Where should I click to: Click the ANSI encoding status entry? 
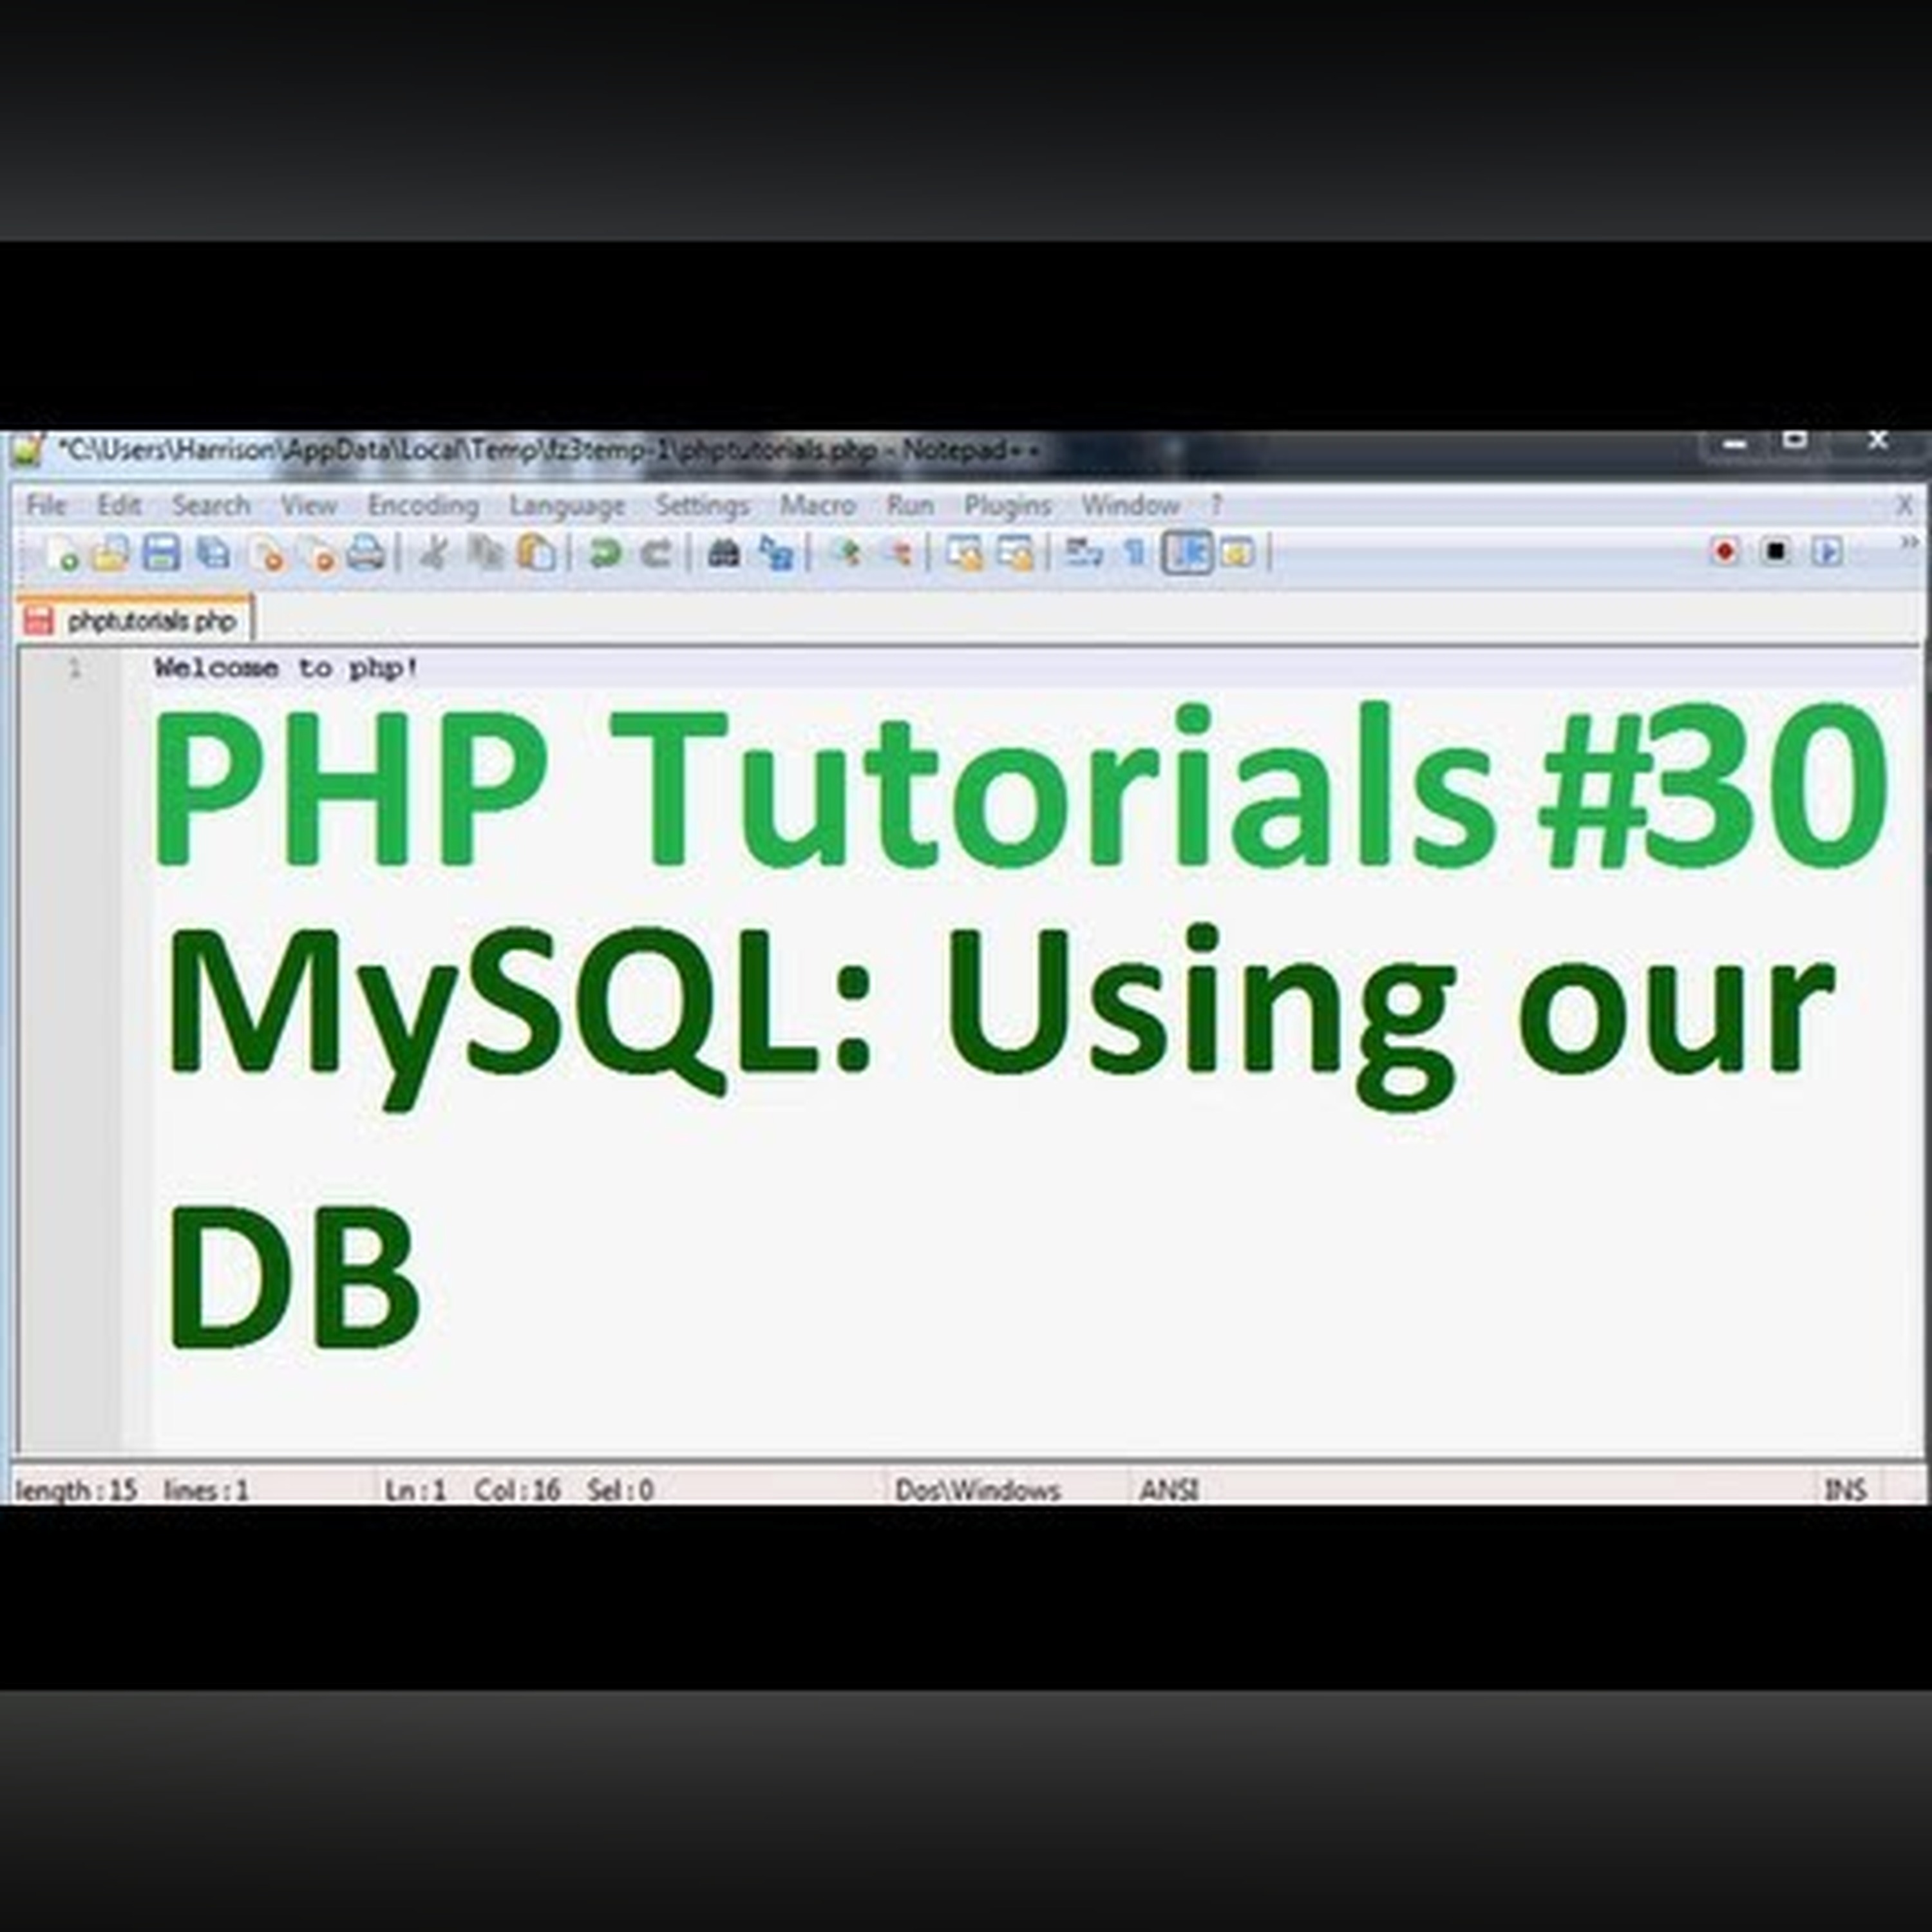click(1169, 1490)
